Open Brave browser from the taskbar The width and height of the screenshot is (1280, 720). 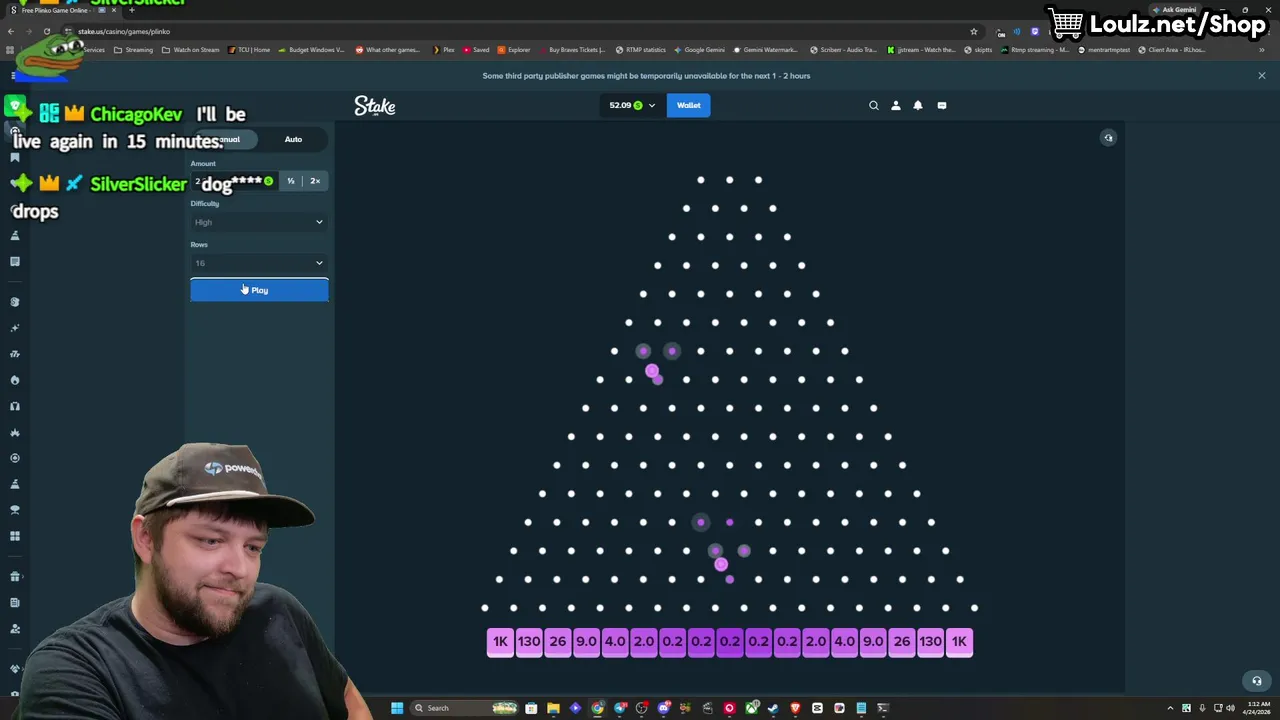point(795,708)
